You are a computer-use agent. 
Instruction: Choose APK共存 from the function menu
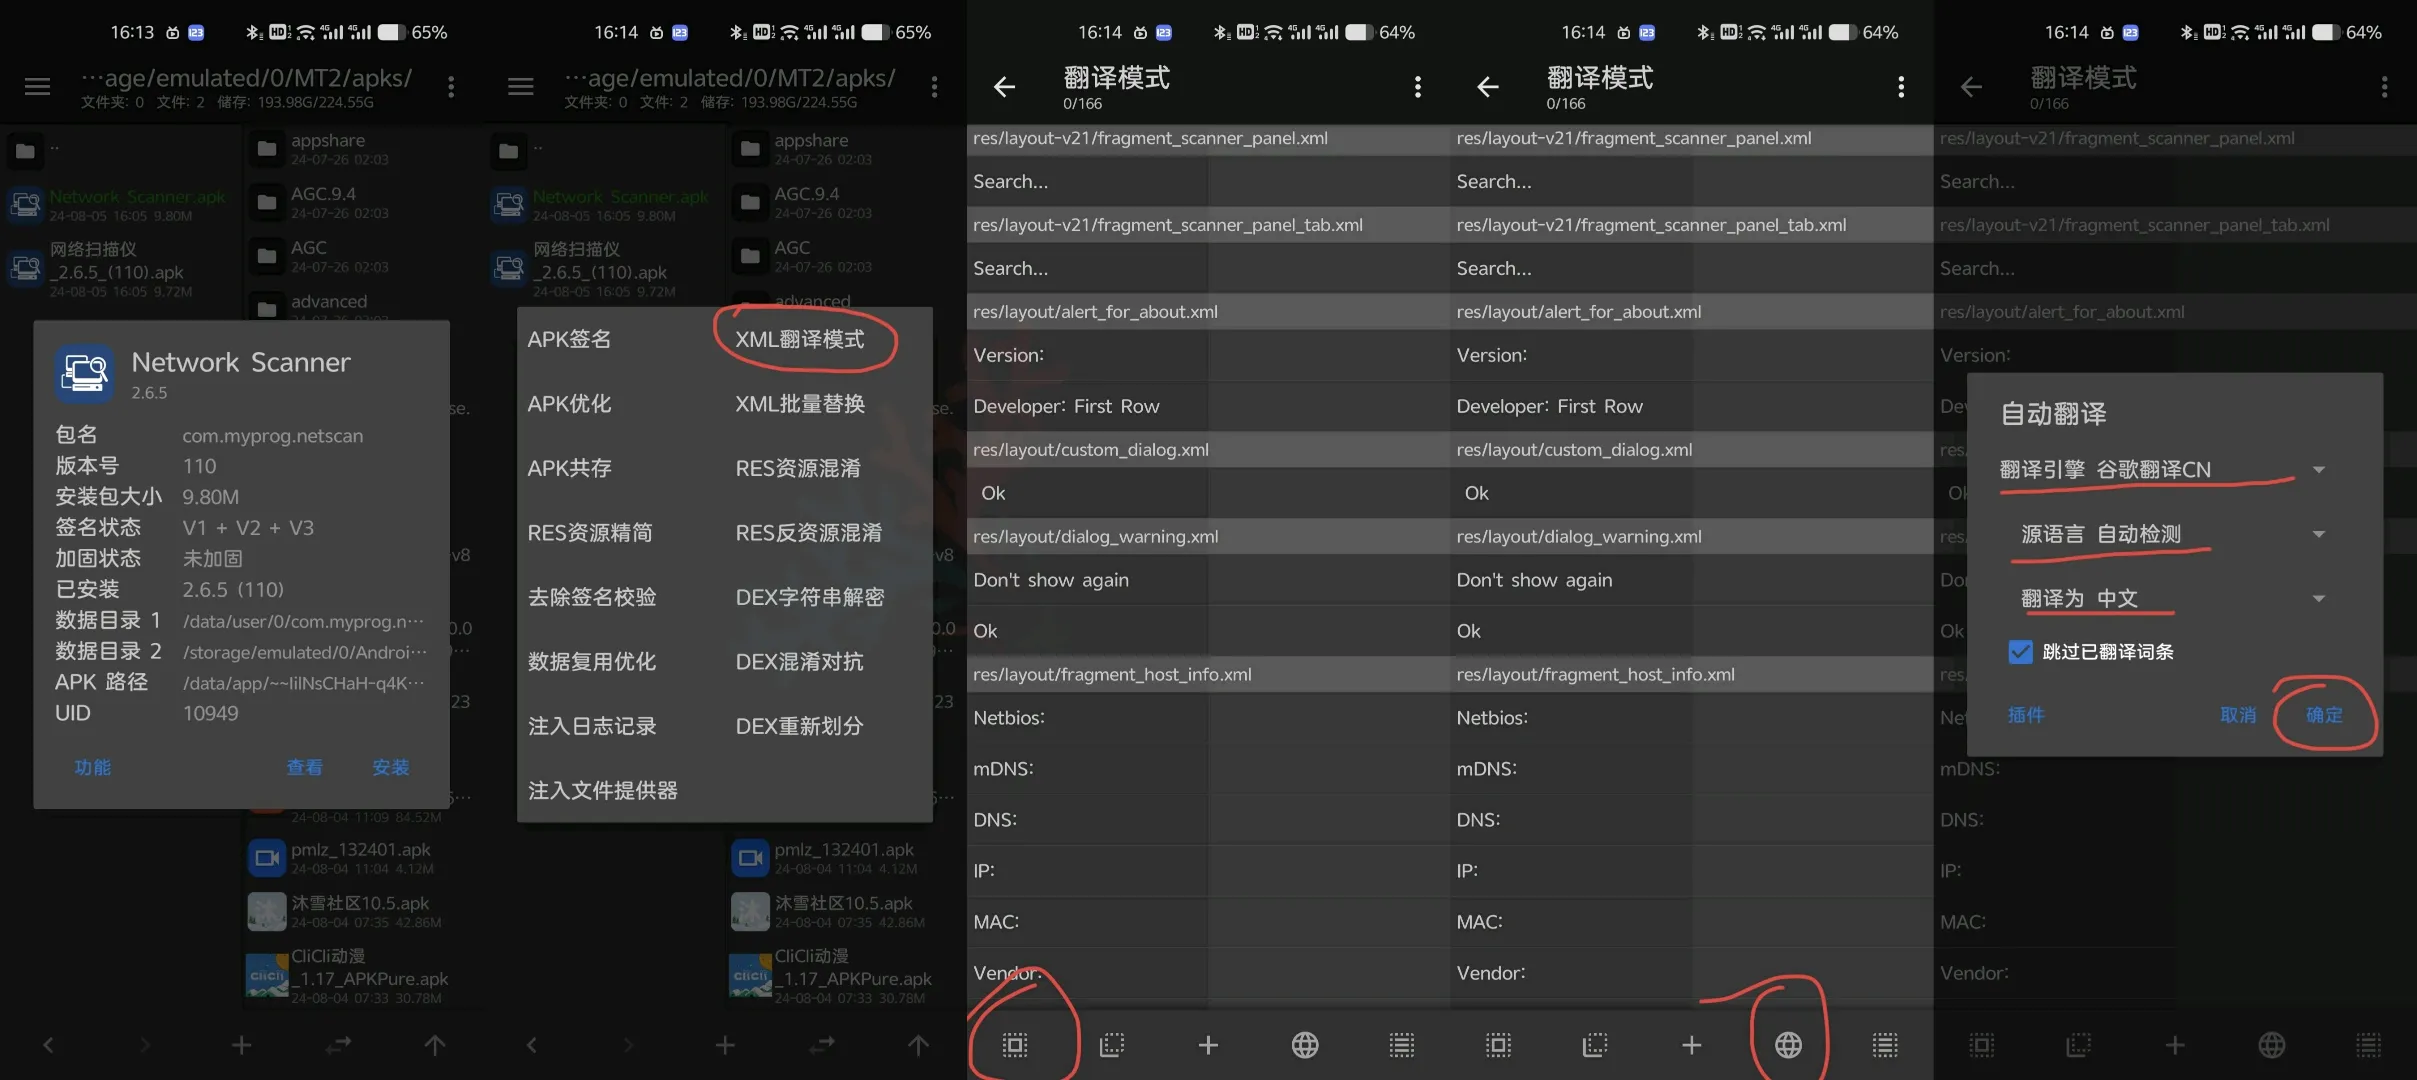569,468
